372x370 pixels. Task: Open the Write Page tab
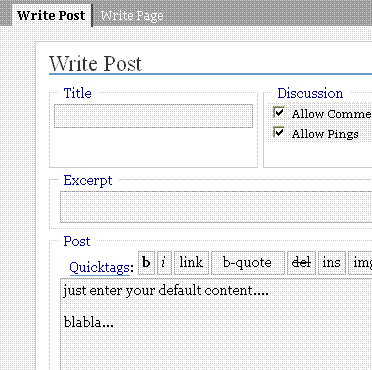(x=132, y=16)
